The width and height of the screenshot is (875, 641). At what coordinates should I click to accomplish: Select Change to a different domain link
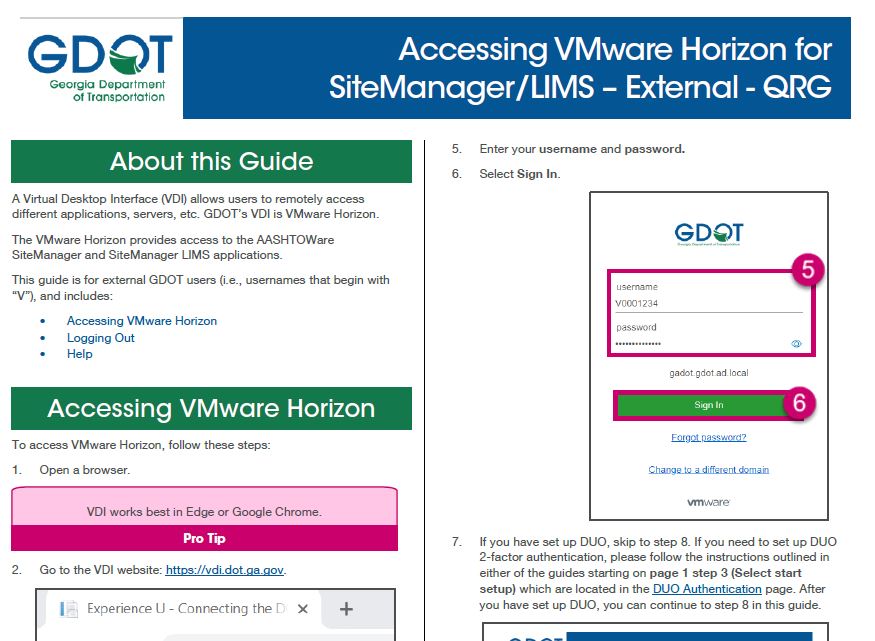click(x=709, y=470)
